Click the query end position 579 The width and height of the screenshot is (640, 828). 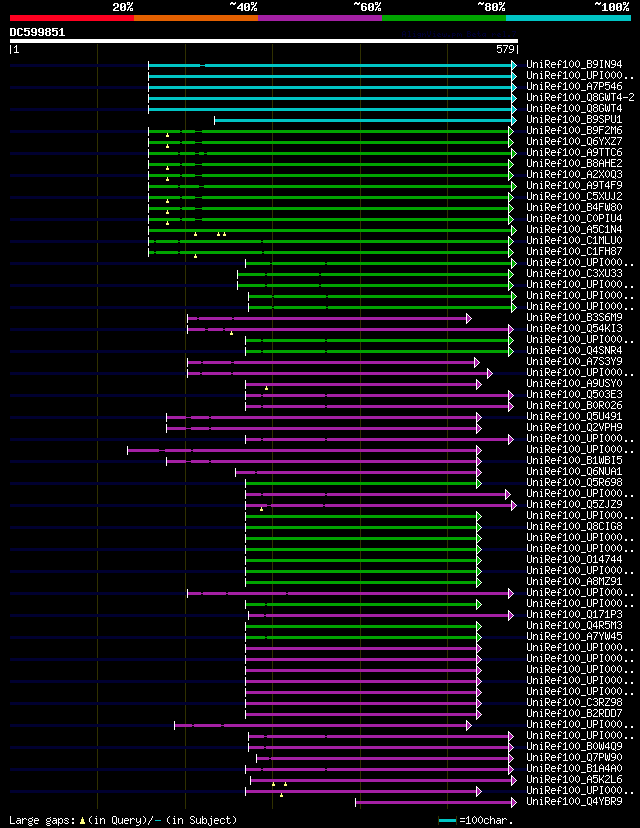click(x=505, y=49)
